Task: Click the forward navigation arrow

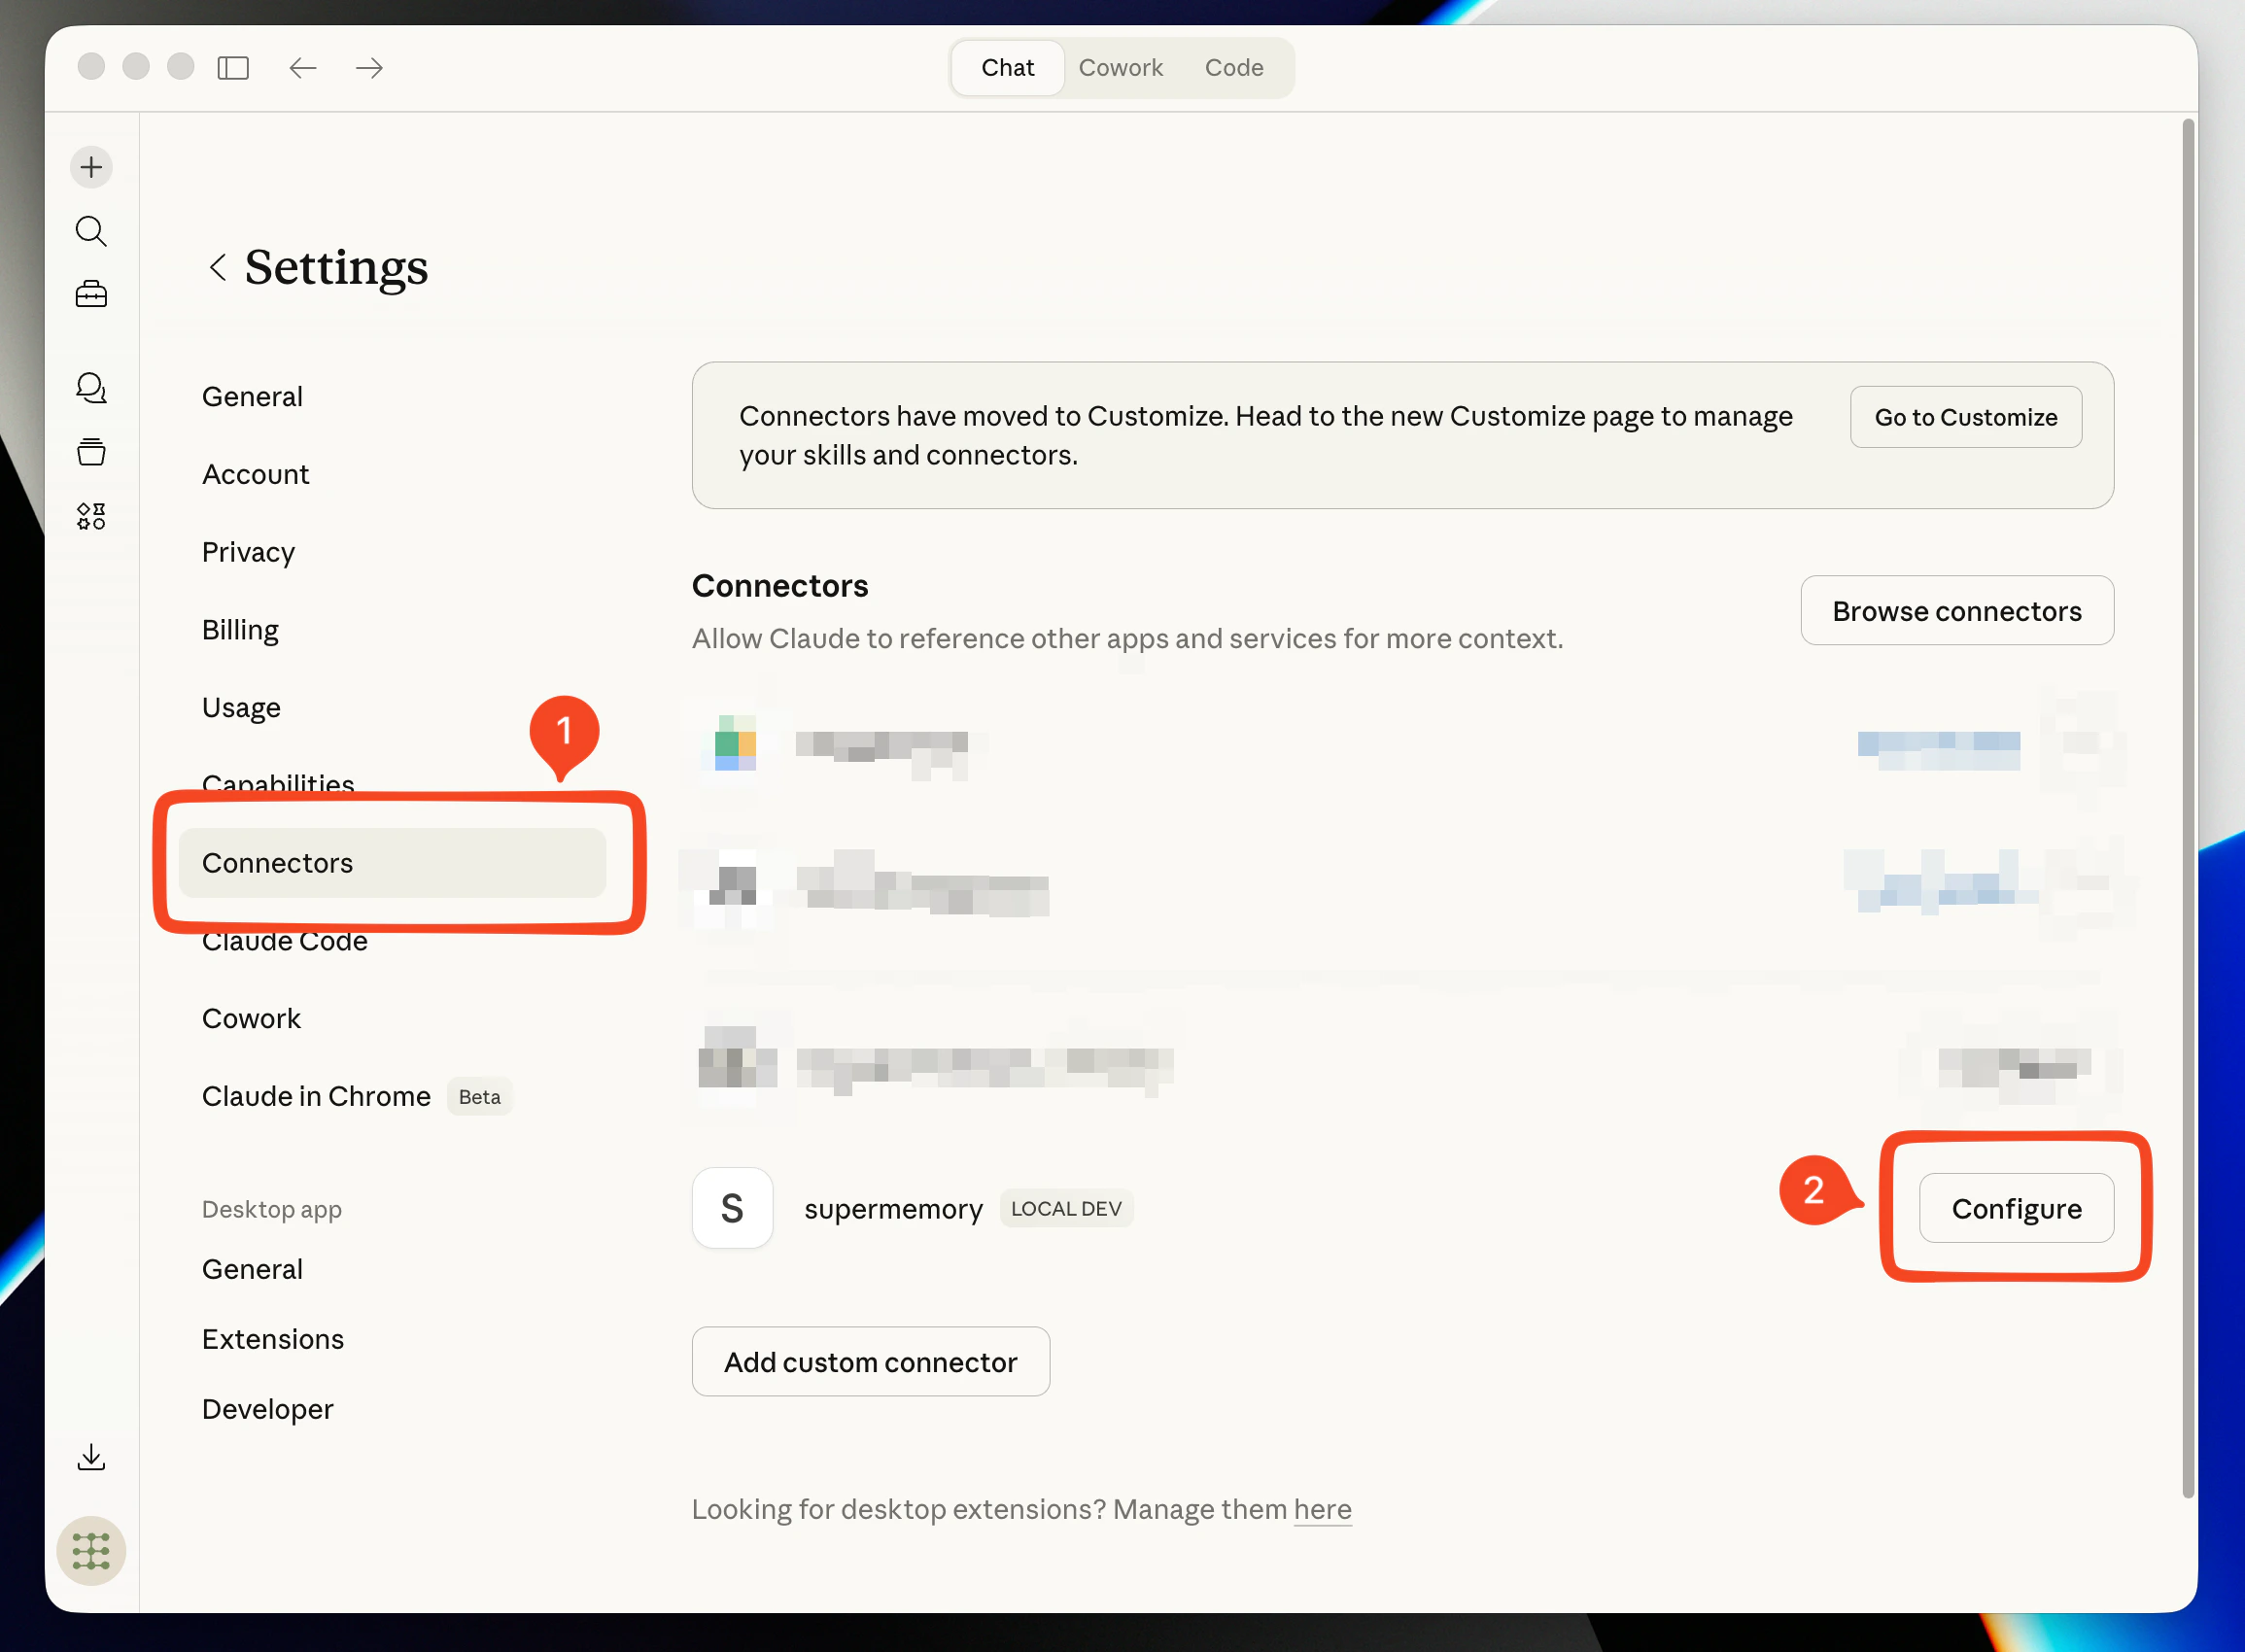Action: [x=367, y=67]
